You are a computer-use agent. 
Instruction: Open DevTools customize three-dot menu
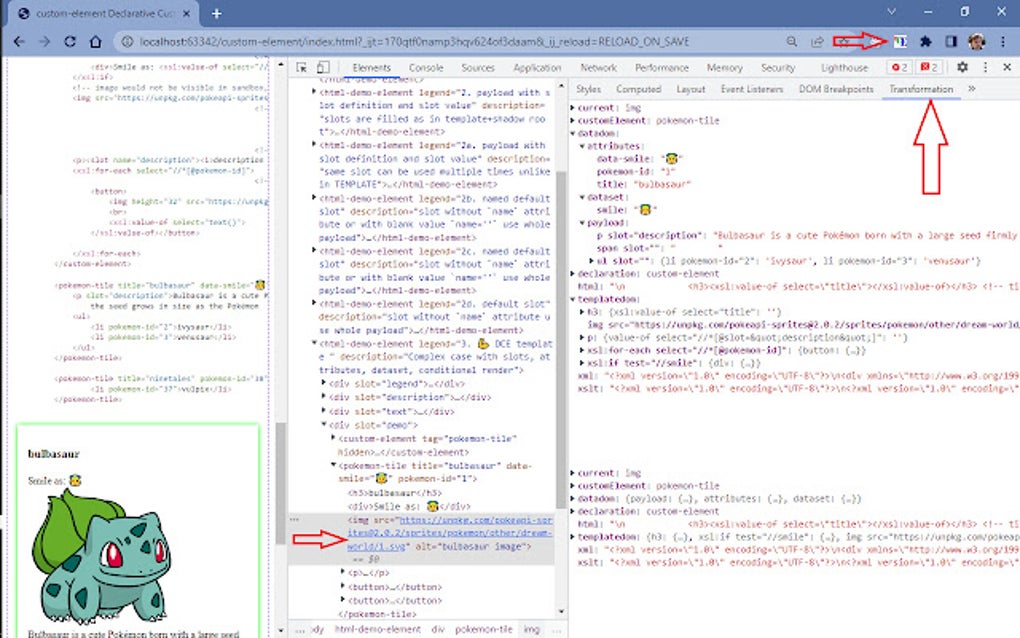click(x=986, y=68)
